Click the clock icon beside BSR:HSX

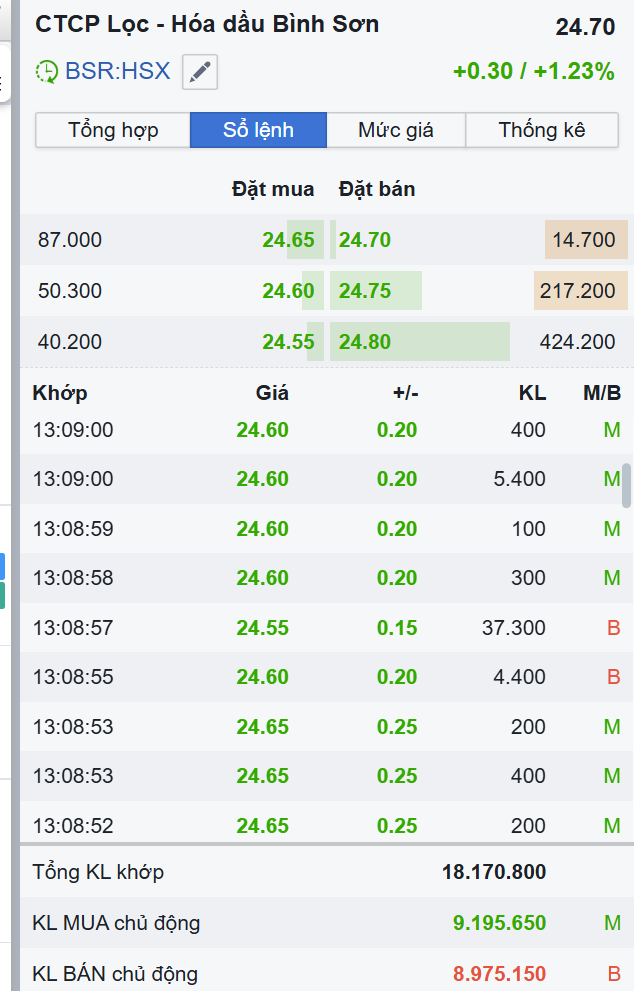(x=46, y=72)
